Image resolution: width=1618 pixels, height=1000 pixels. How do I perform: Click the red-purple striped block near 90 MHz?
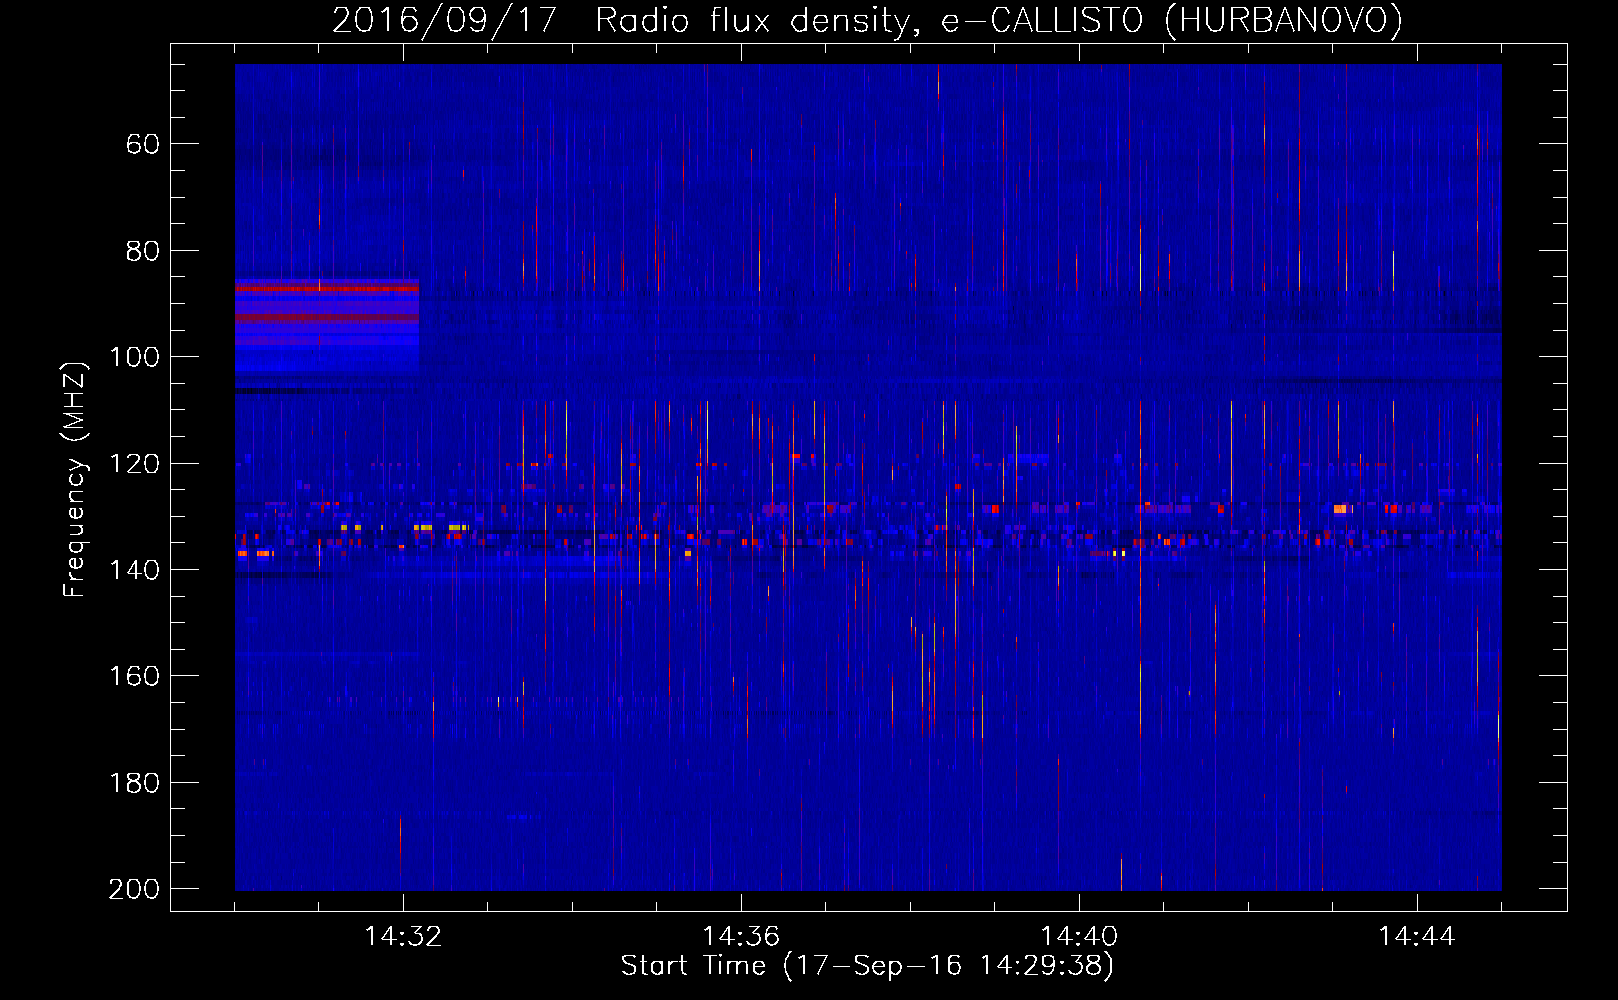coord(327,327)
